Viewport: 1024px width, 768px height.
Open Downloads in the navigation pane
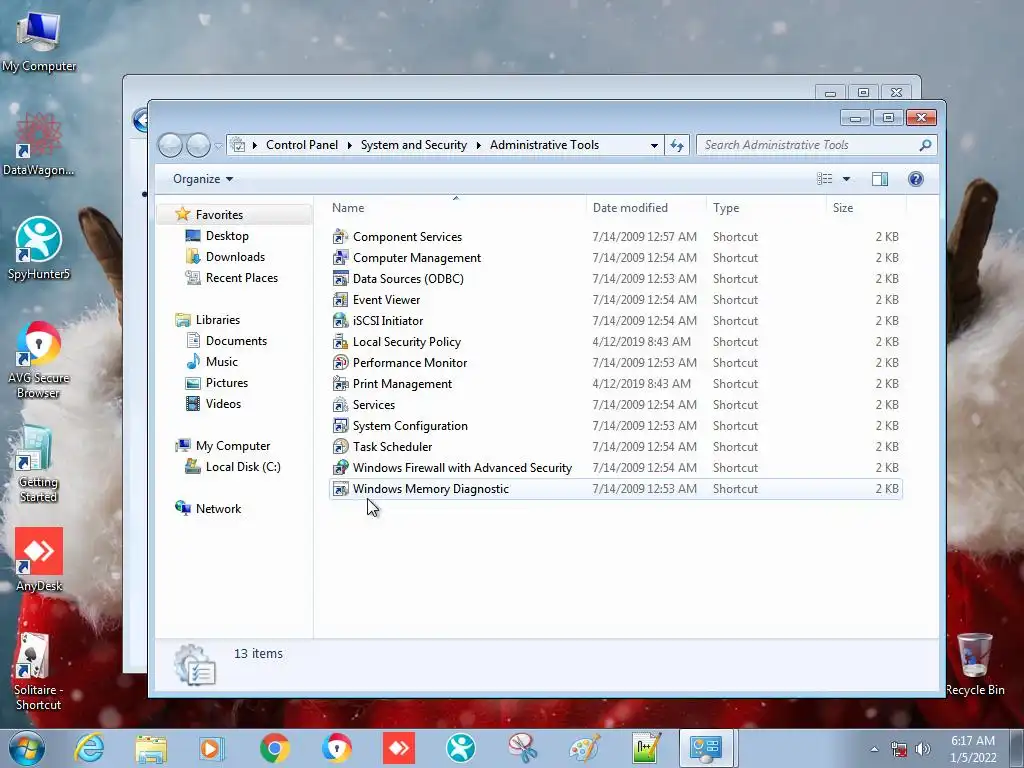coord(235,257)
